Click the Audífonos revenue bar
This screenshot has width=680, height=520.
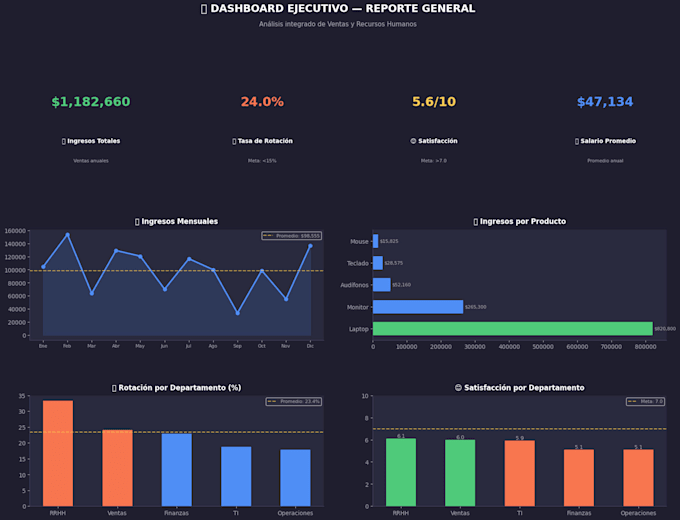click(x=382, y=285)
